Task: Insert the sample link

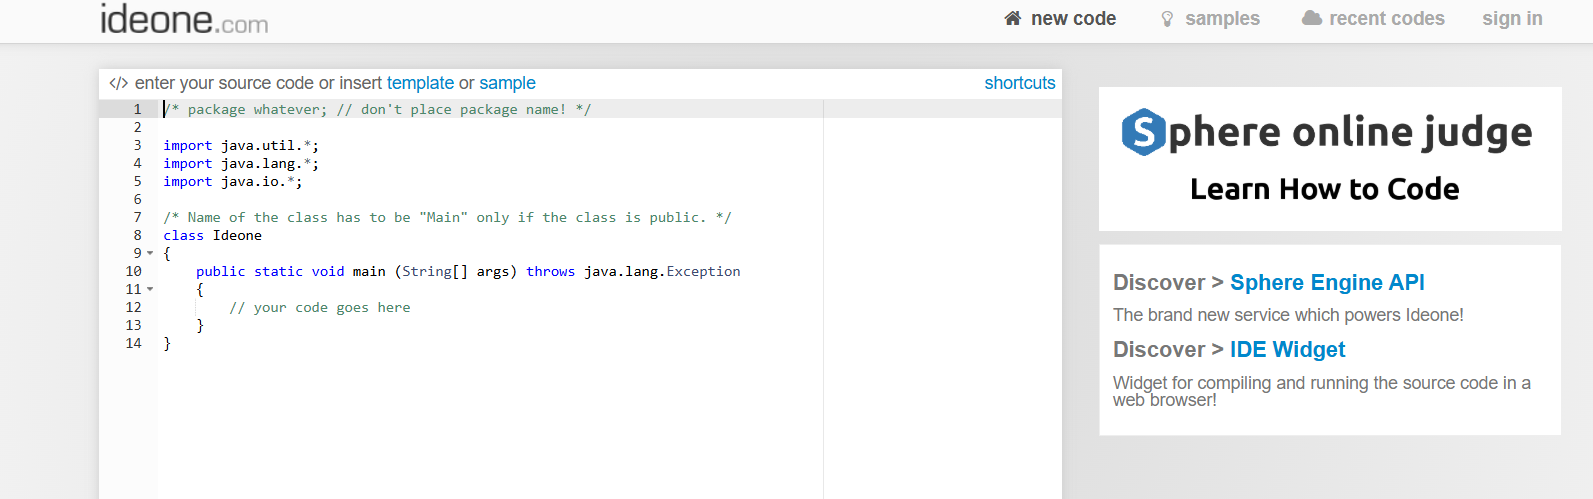Action: click(x=507, y=83)
